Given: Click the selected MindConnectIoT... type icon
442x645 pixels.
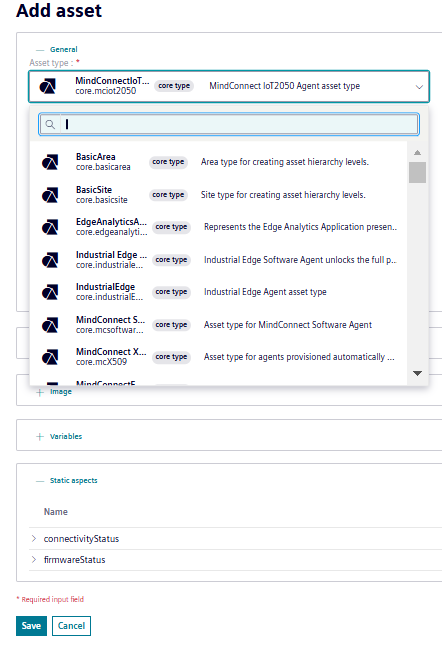Looking at the screenshot, I should point(48,86).
